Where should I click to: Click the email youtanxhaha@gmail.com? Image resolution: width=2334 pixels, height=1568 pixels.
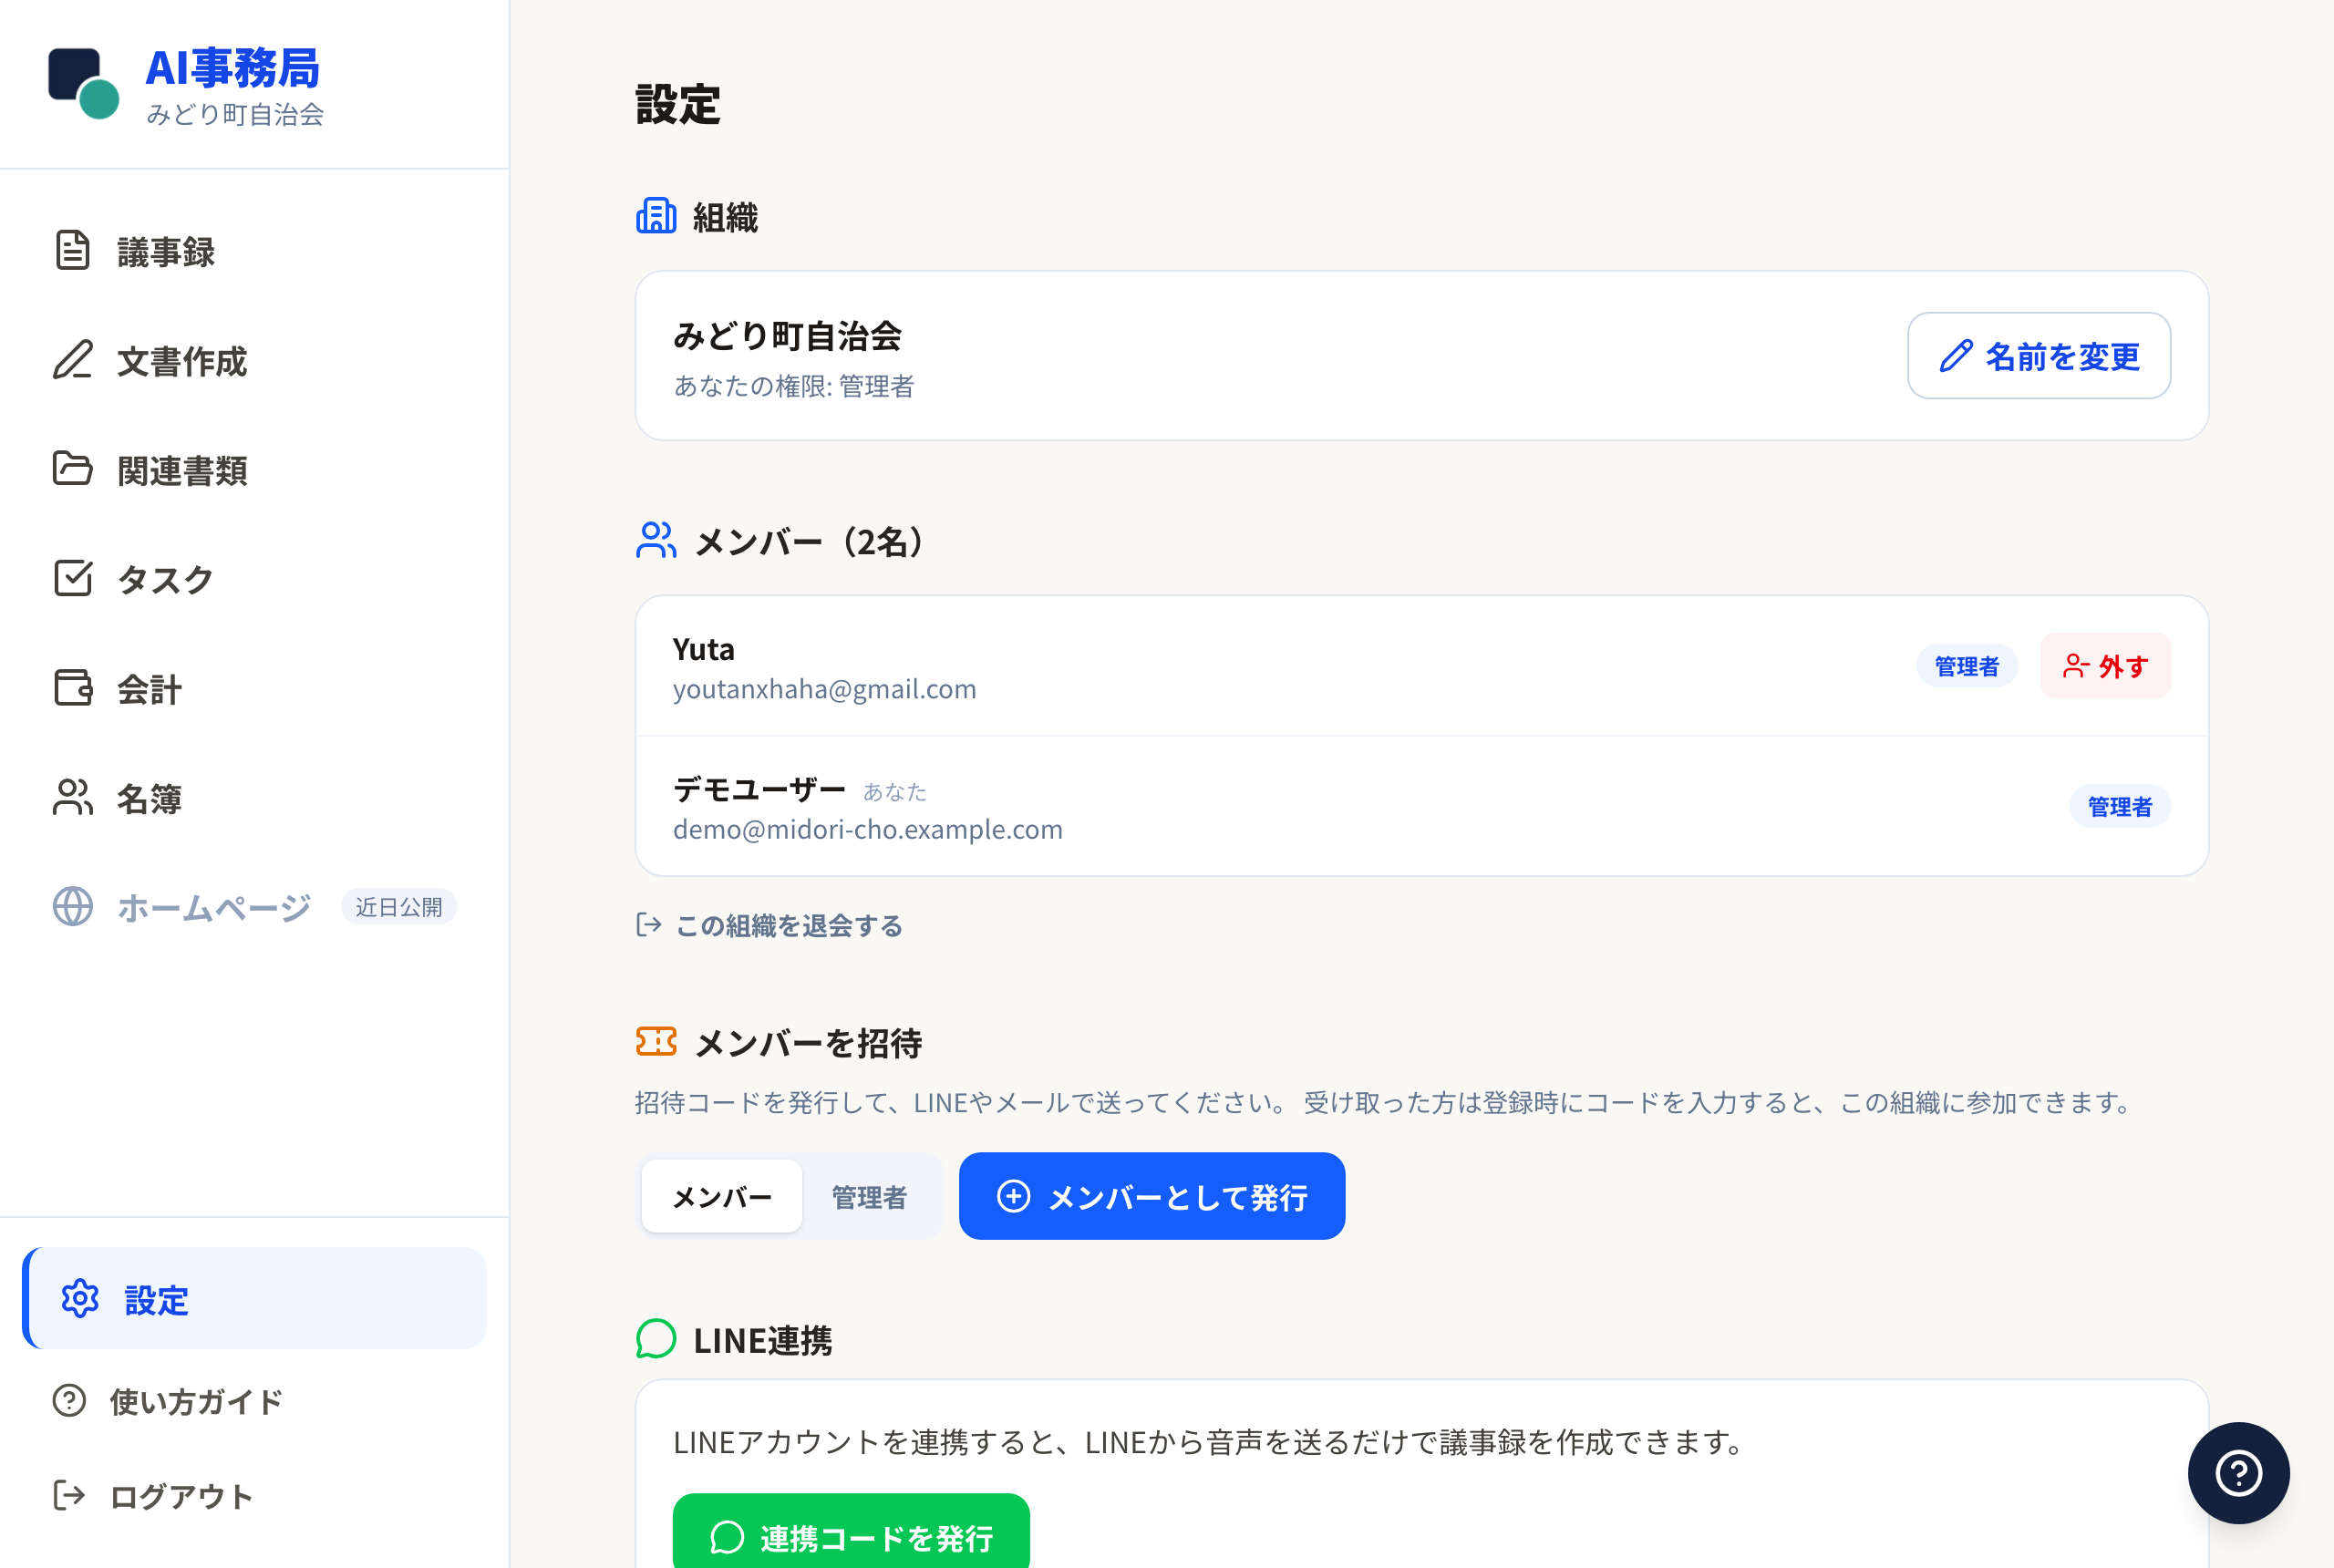tap(825, 689)
